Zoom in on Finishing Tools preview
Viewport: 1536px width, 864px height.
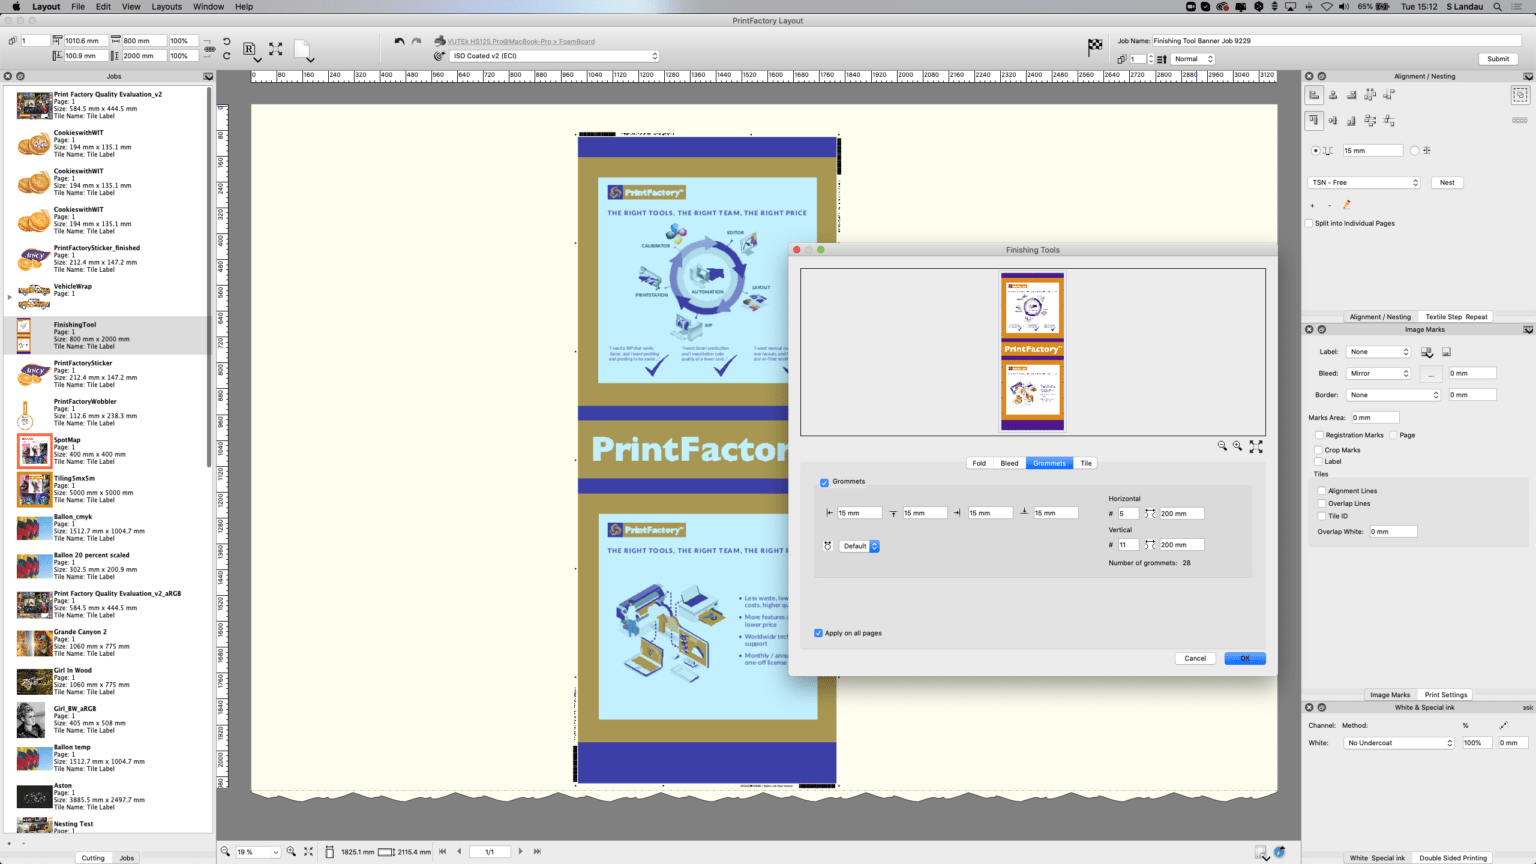(1238, 446)
